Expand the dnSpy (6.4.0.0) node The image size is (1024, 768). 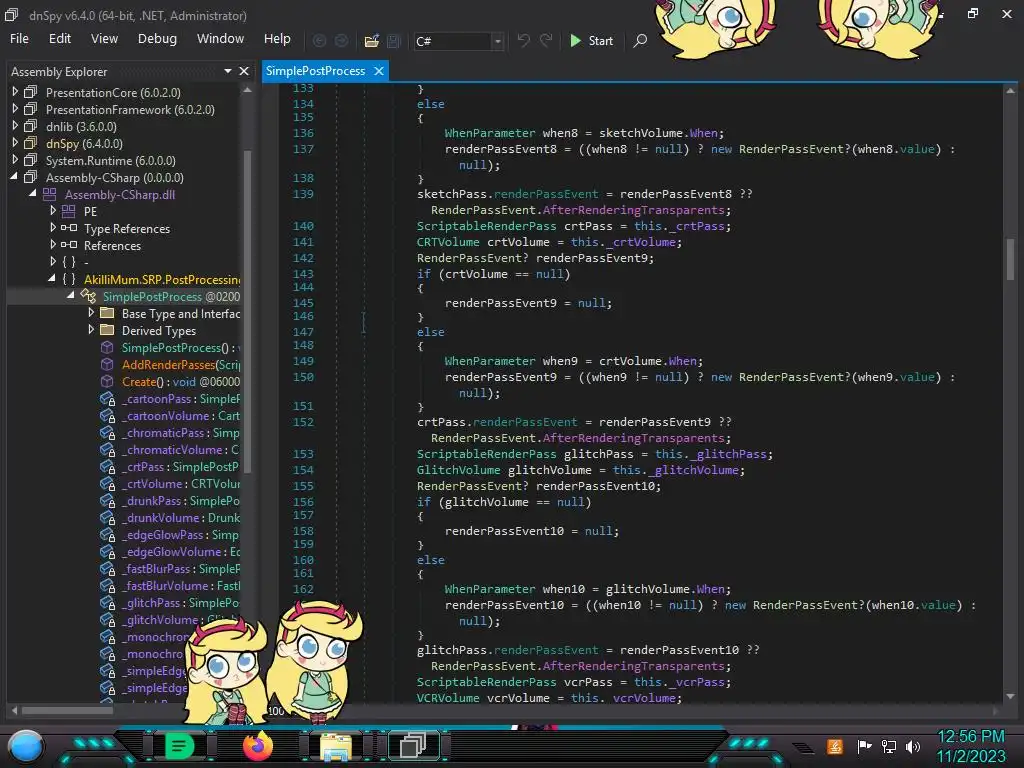click(15, 143)
